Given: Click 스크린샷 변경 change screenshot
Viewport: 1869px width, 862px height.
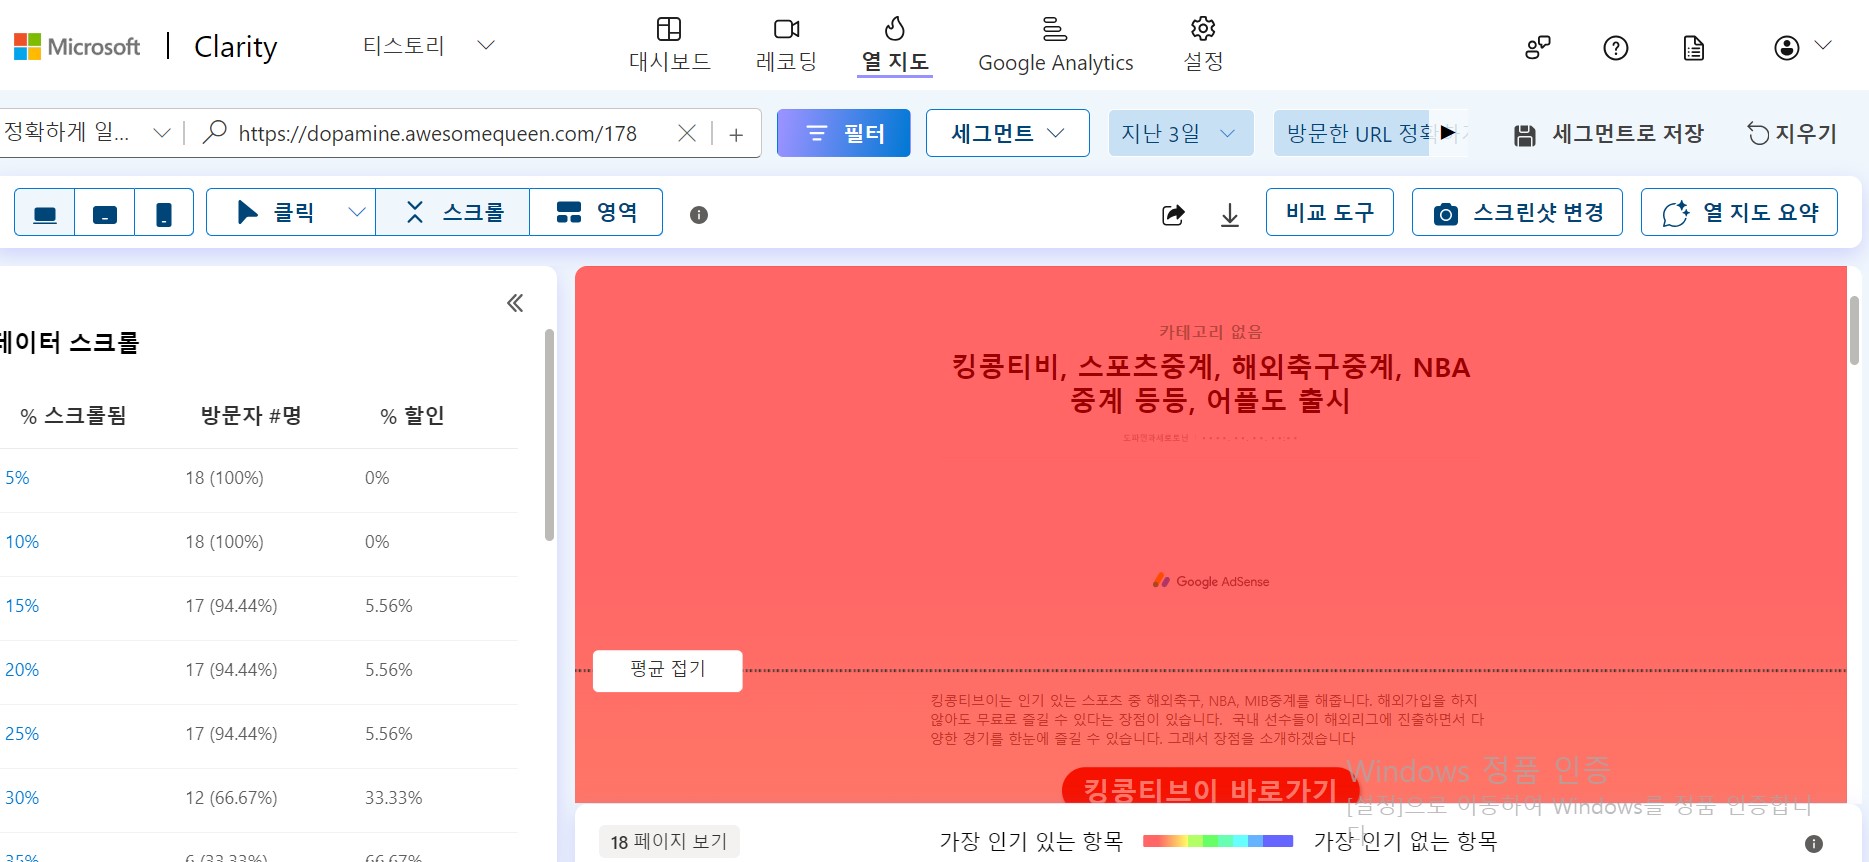Looking at the screenshot, I should [x=1517, y=212].
